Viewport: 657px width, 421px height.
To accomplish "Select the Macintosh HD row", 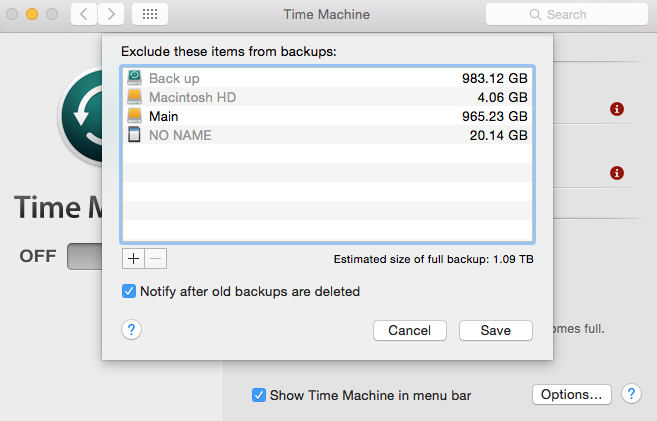I will pyautogui.click(x=327, y=97).
